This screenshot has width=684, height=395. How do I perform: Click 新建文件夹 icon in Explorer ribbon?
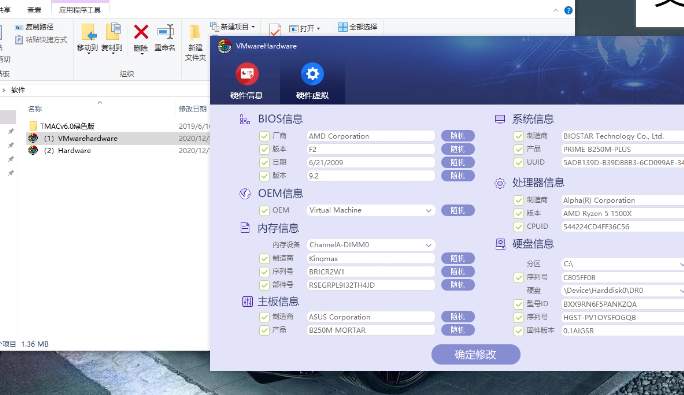point(195,32)
